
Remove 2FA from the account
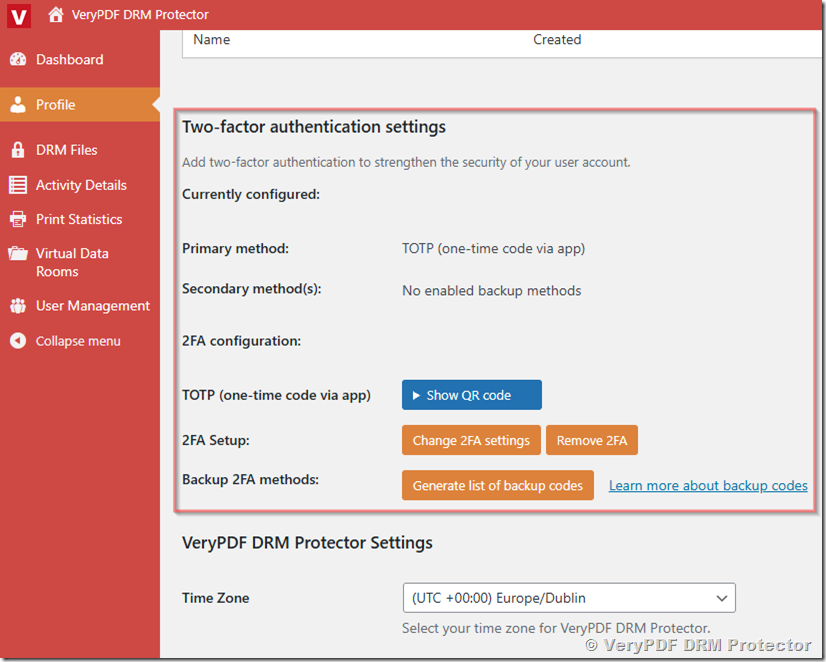click(x=591, y=439)
